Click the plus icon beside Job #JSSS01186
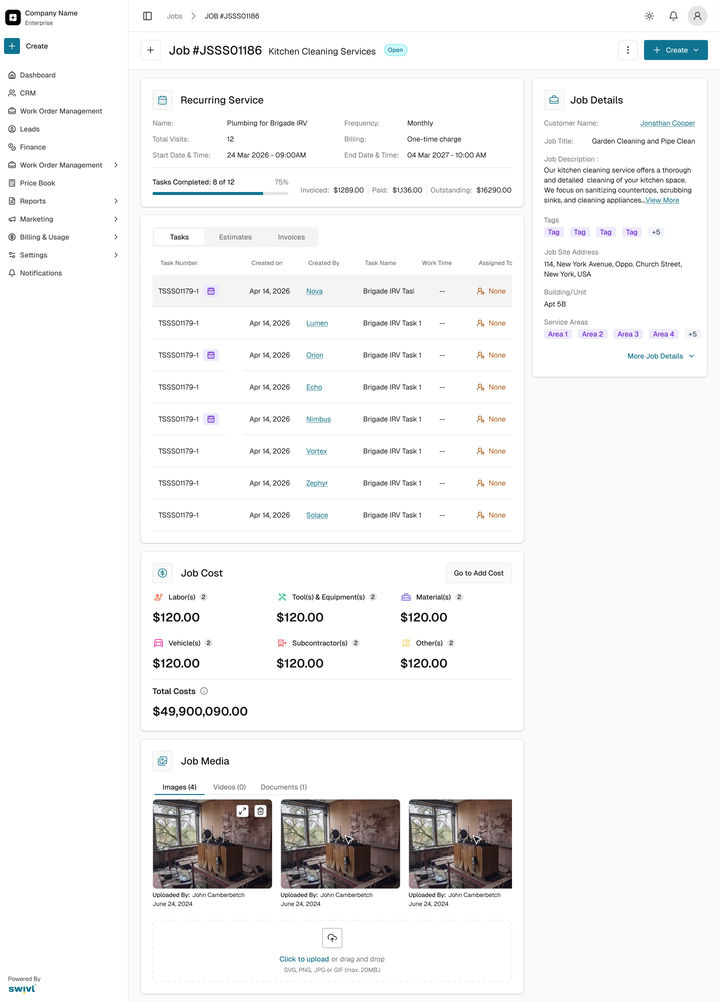720x1002 pixels. coord(150,50)
